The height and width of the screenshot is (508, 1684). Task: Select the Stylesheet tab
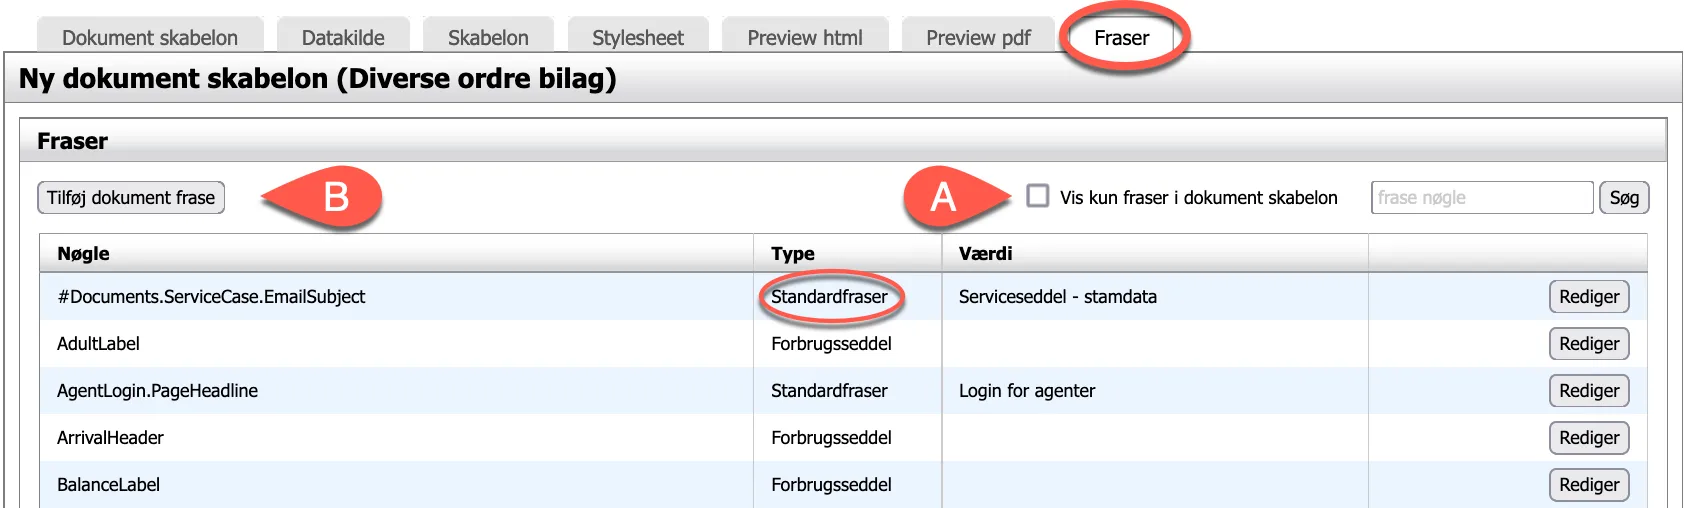(638, 38)
